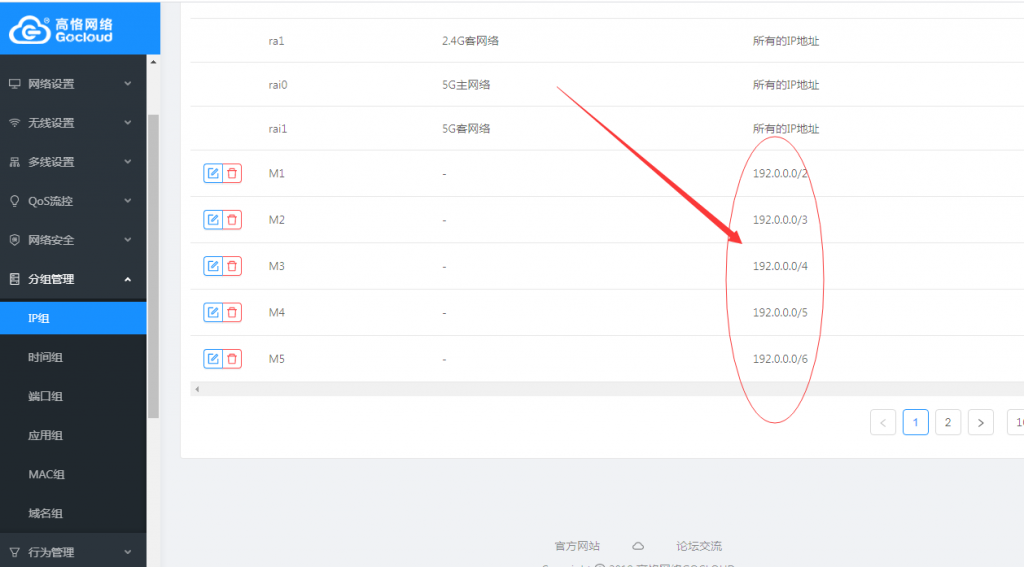Click the 网络安全 shield icon
This screenshot has width=1024, height=567.
pos(14,240)
